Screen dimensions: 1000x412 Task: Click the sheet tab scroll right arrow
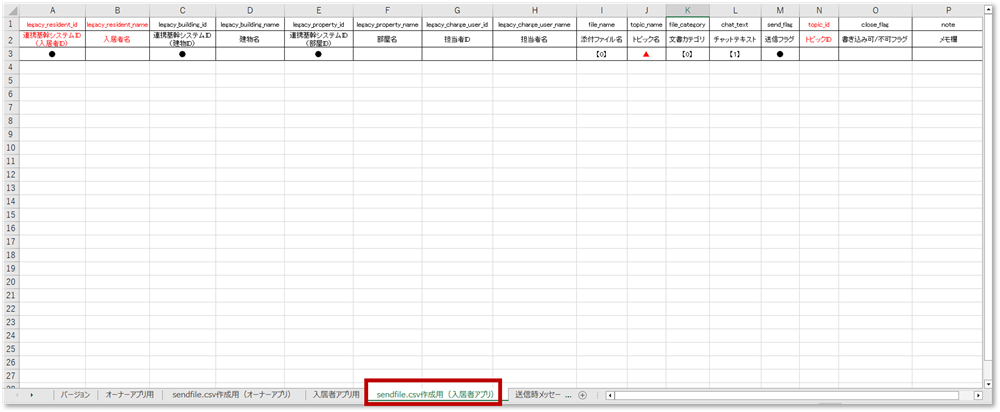click(31, 395)
